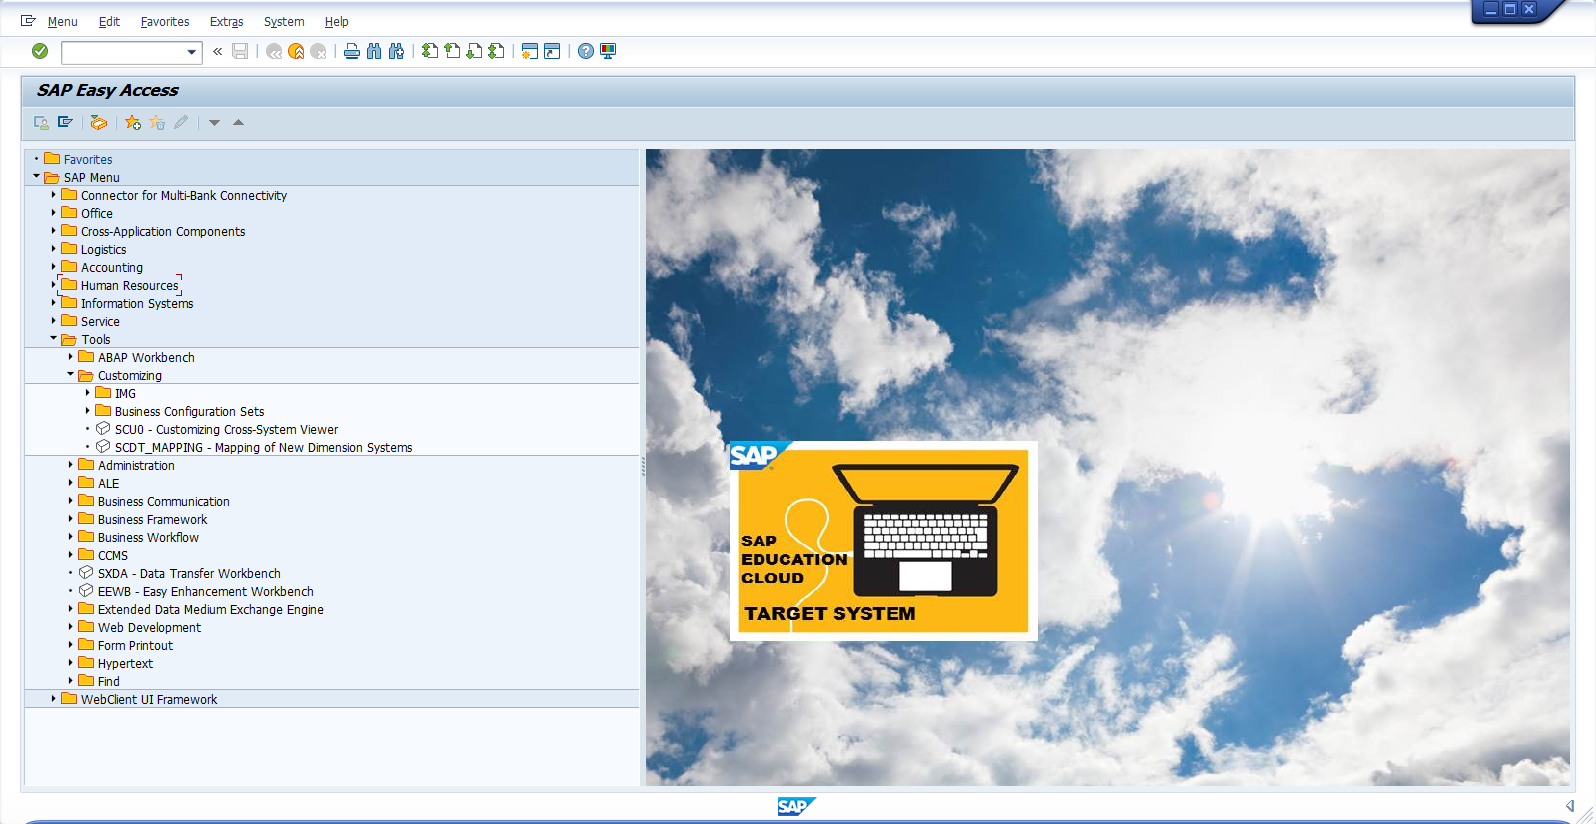Expand the ABAP Workbench folder

click(71, 357)
